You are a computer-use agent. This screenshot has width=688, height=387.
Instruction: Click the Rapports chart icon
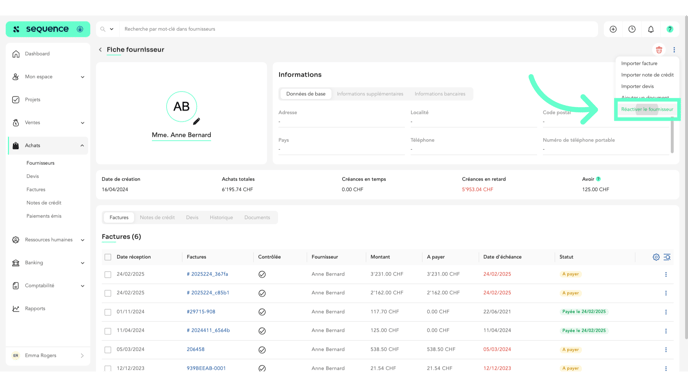click(16, 309)
